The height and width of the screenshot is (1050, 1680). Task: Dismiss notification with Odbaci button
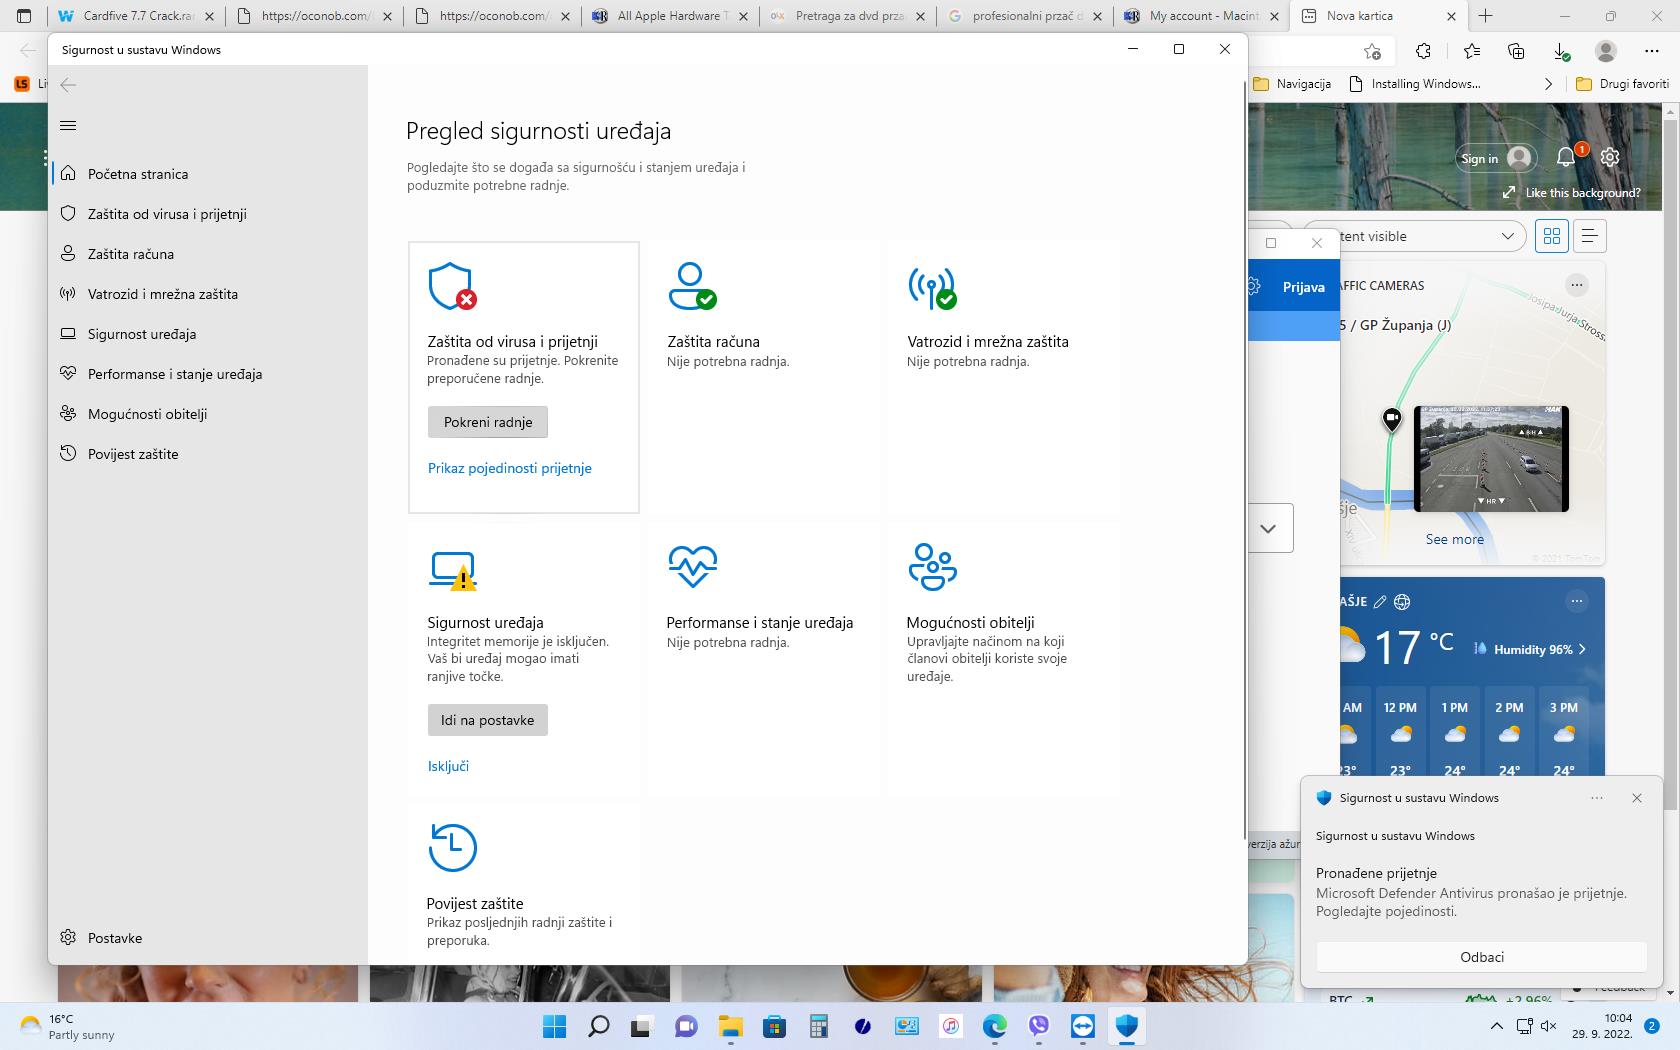(1481, 957)
